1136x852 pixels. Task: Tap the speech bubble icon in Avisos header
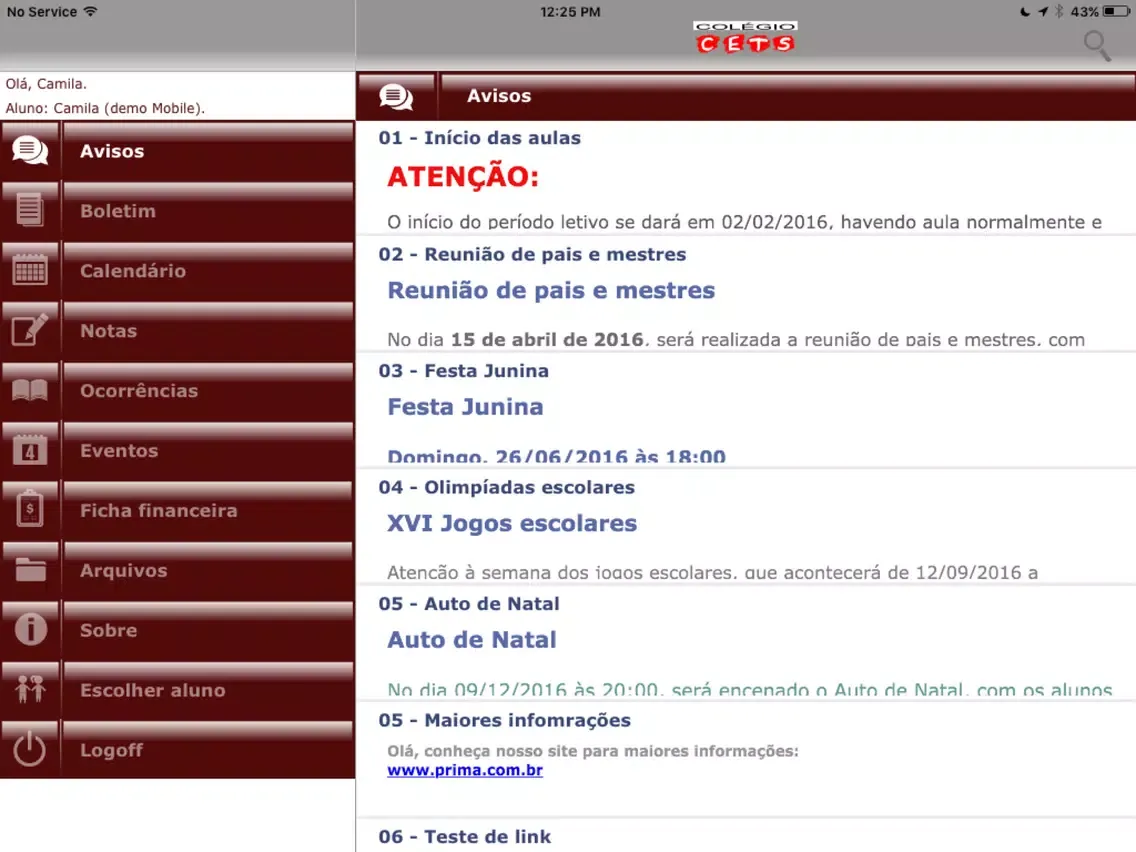coord(396,96)
